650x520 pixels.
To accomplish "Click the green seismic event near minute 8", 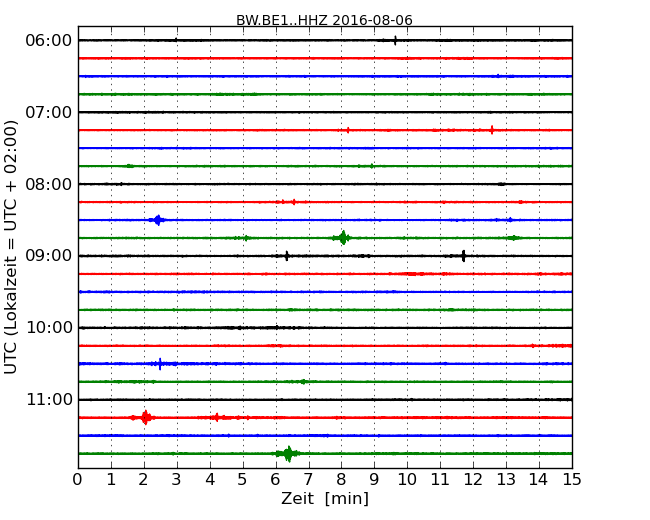I will tap(342, 238).
